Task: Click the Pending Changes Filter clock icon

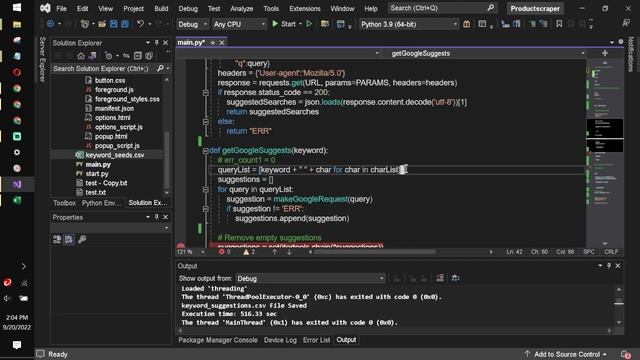Action: coord(108,56)
